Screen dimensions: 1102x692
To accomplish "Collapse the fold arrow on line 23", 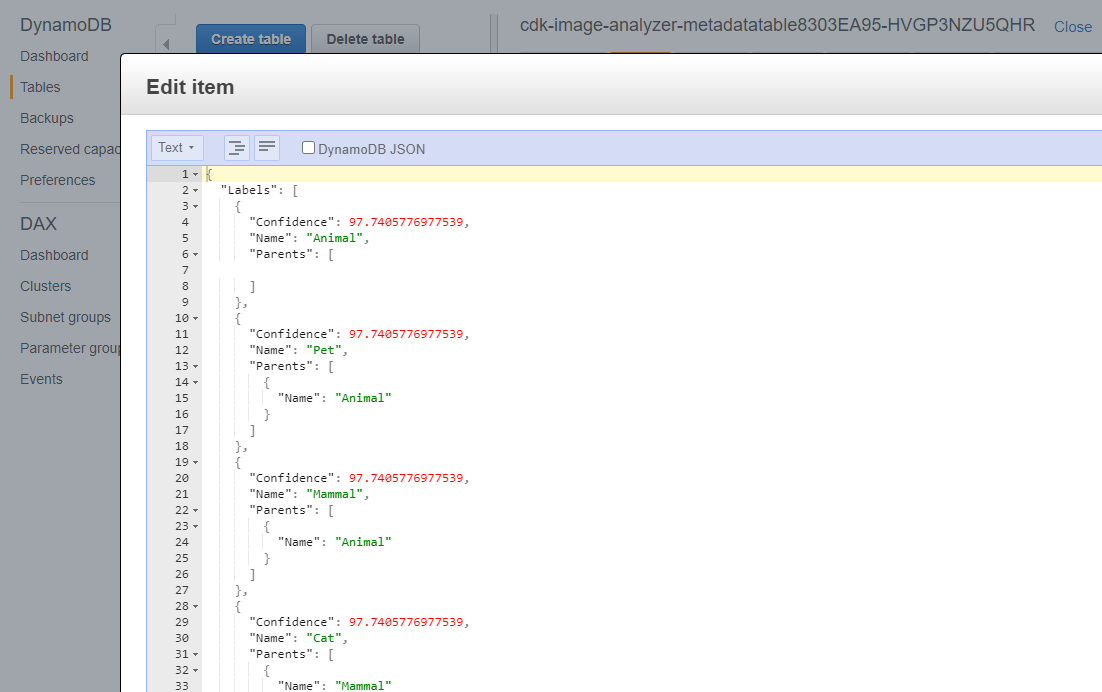I will coord(195,526).
